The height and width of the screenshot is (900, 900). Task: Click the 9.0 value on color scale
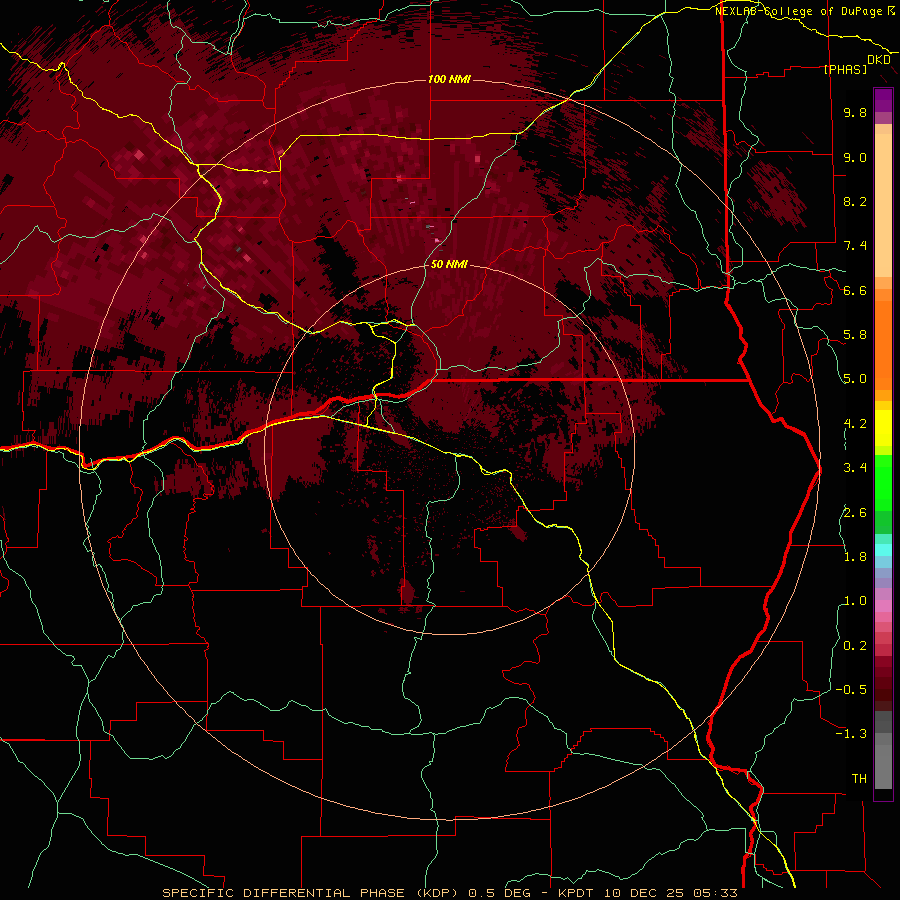tap(855, 157)
